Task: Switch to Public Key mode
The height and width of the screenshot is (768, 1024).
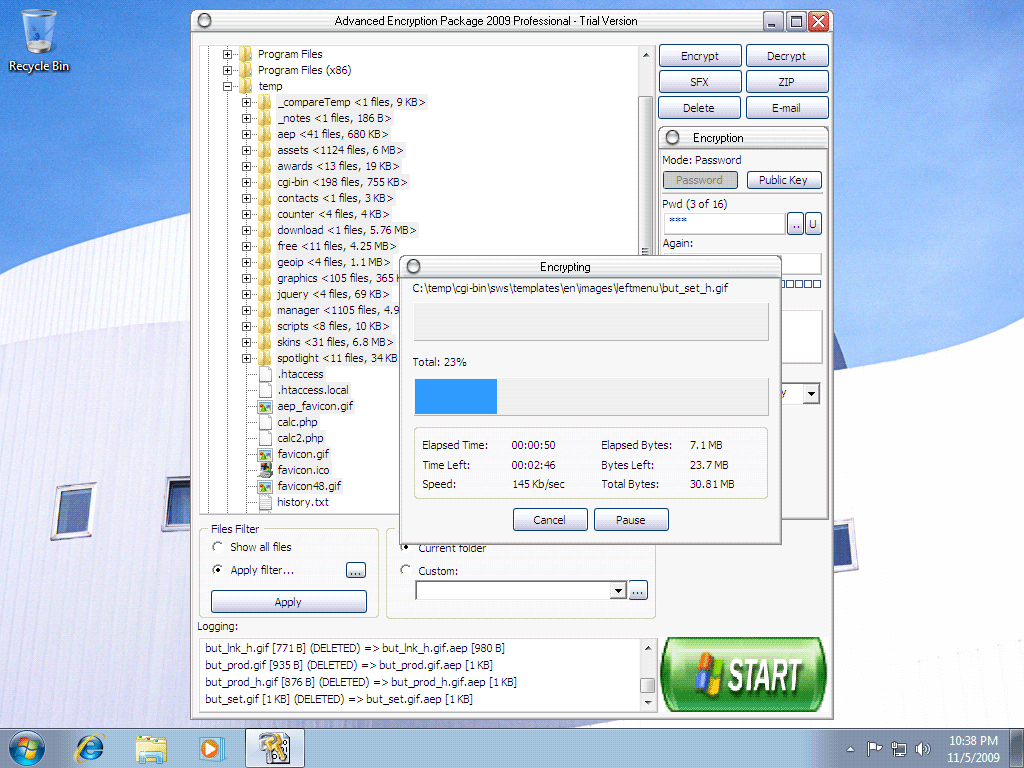Action: 784,180
